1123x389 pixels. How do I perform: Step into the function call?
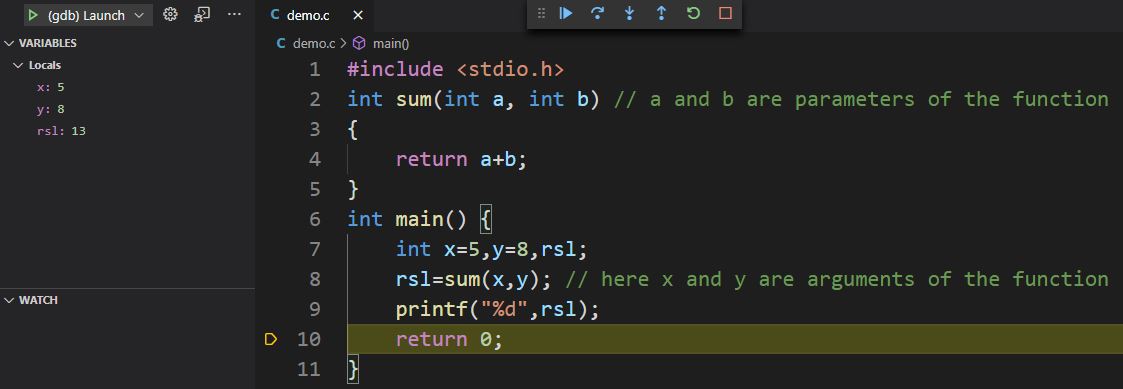[x=630, y=13]
